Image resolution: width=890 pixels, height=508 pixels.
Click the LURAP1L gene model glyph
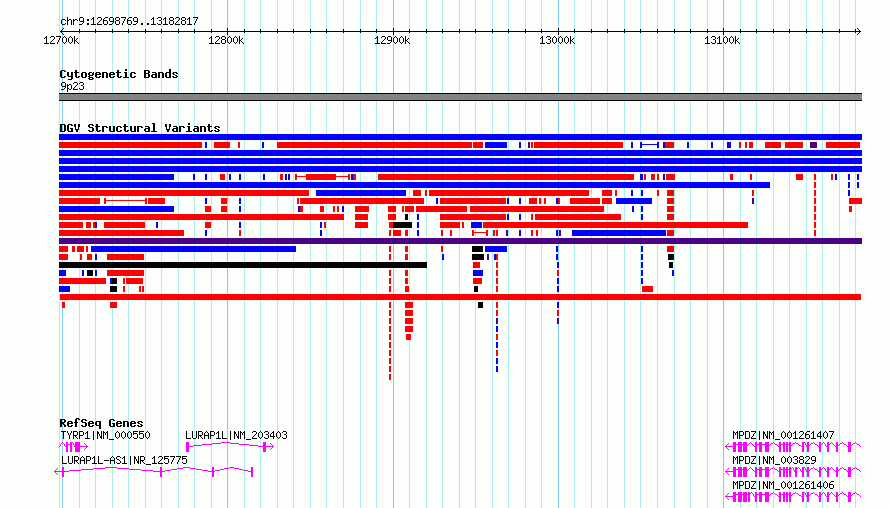point(230,447)
